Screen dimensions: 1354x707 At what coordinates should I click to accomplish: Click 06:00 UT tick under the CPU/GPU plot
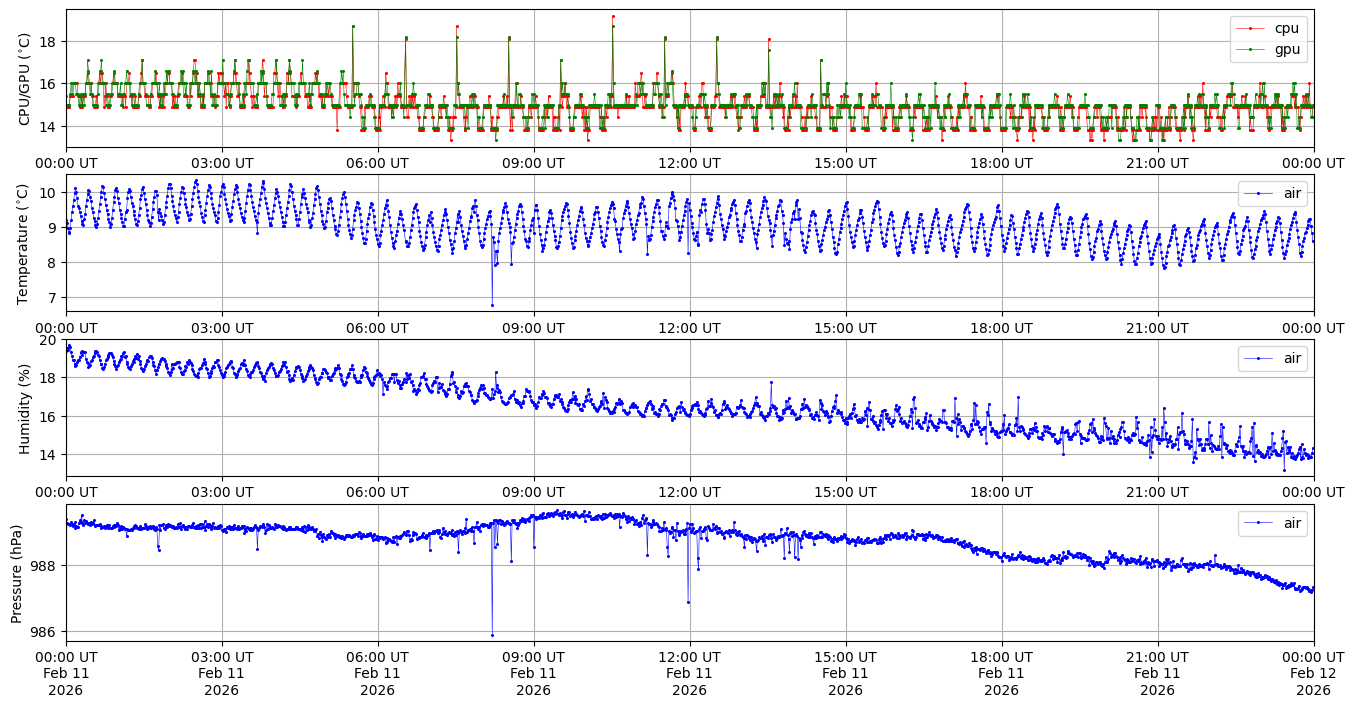pyautogui.click(x=377, y=163)
